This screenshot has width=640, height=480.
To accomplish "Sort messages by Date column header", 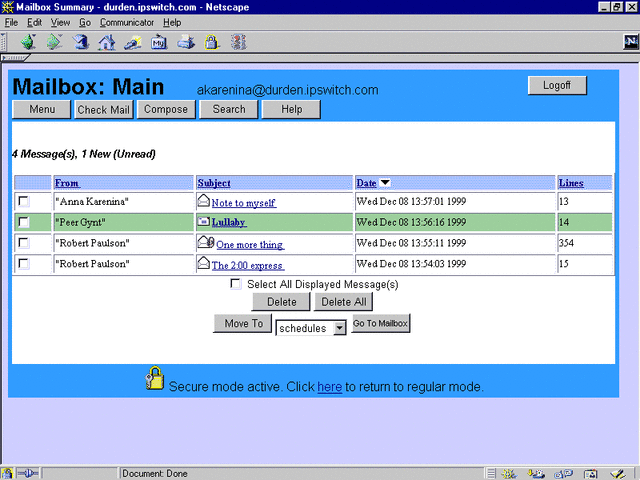I will tap(366, 183).
